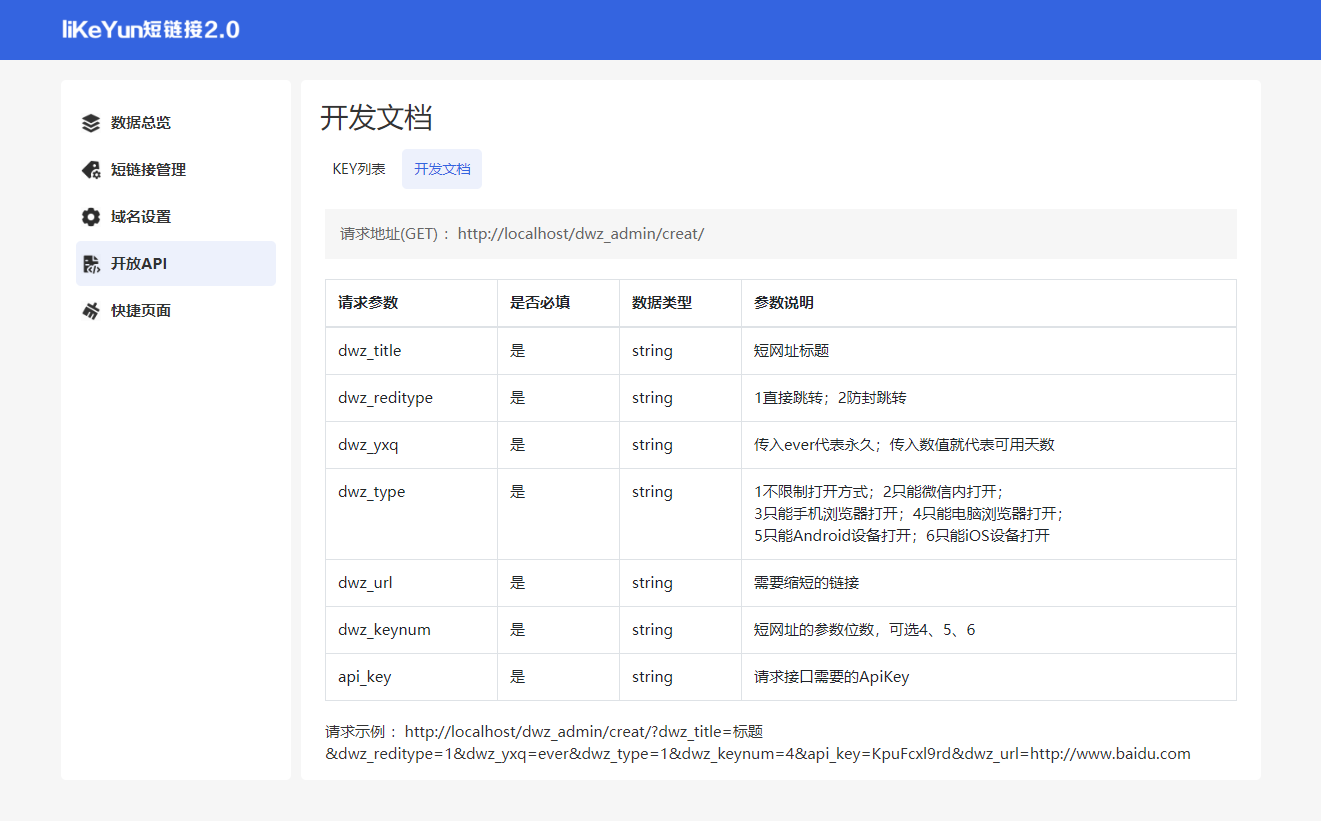The image size is (1321, 821).
Task: Select the 开发文档 tab
Action: (x=441, y=168)
